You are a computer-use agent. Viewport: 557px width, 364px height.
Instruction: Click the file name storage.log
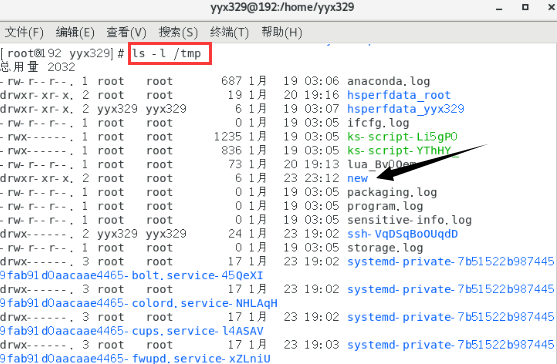point(385,248)
